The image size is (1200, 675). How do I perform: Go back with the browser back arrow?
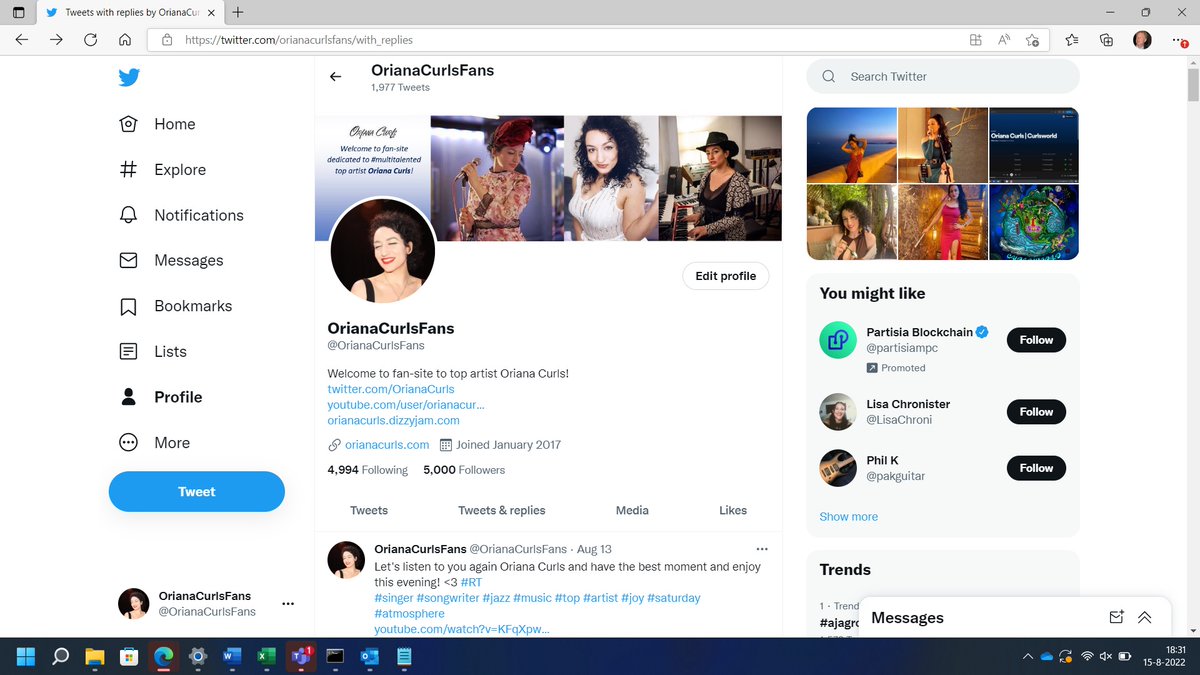[x=22, y=40]
